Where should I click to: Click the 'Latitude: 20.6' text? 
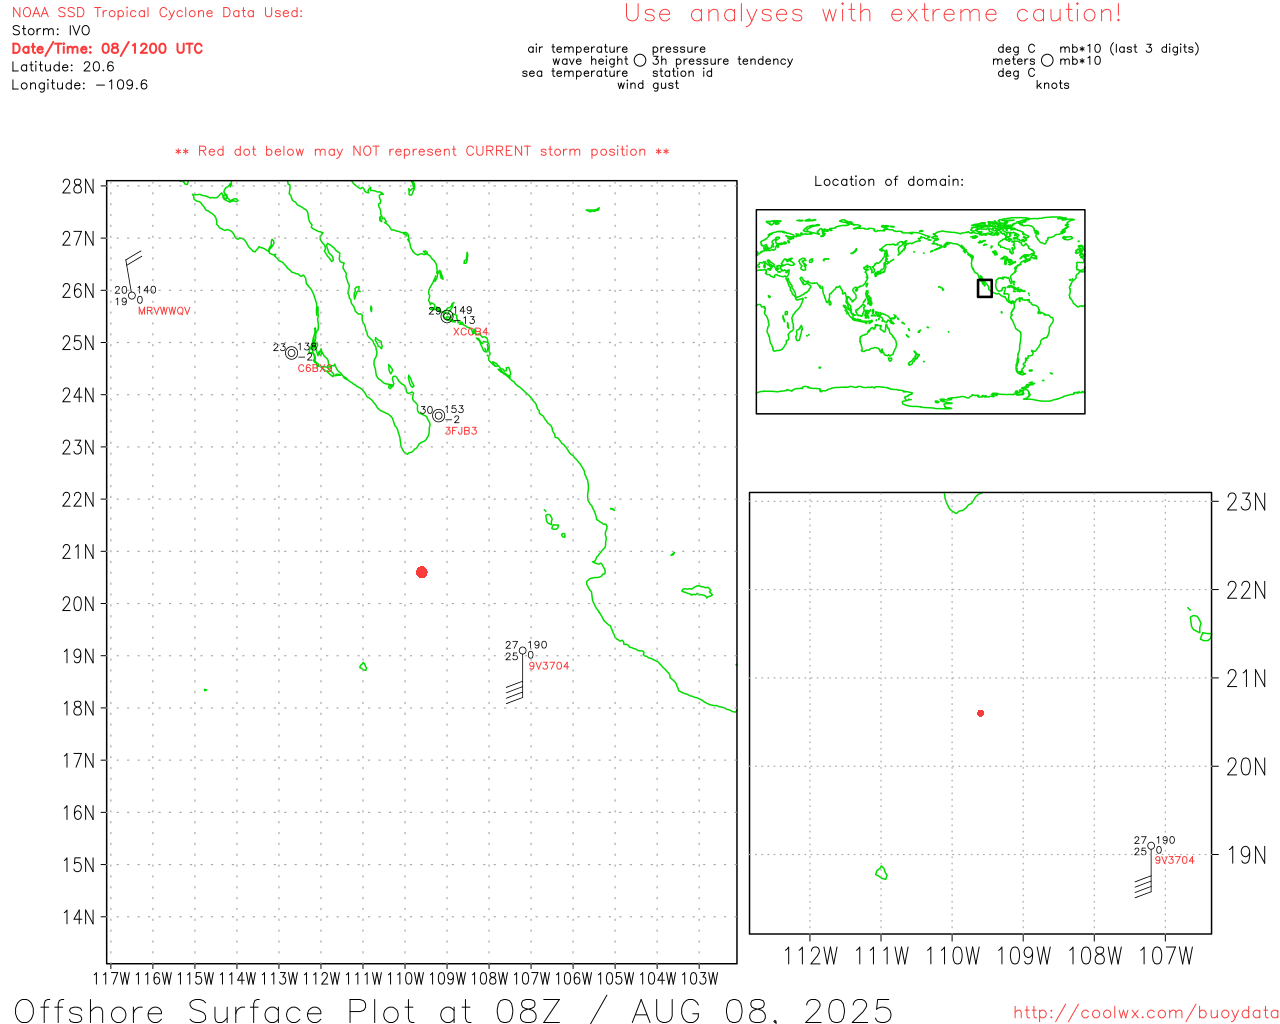[63, 67]
